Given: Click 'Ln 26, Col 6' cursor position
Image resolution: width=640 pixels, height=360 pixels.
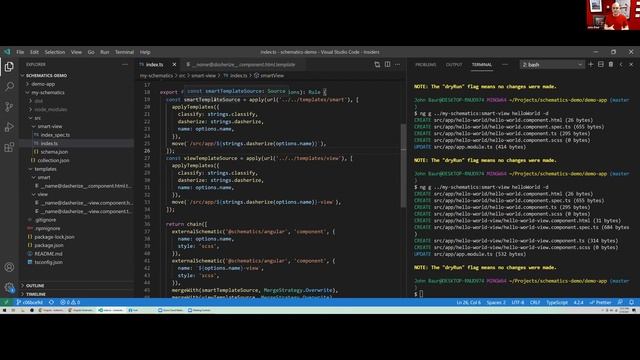Looking at the screenshot, I should [x=468, y=302].
